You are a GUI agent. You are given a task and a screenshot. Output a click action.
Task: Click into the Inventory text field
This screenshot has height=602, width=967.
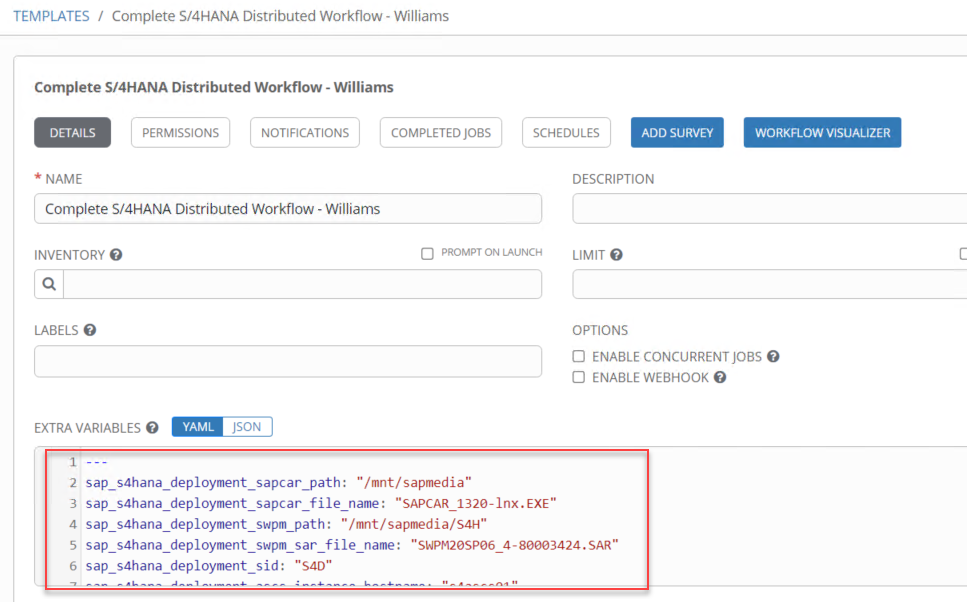(302, 284)
